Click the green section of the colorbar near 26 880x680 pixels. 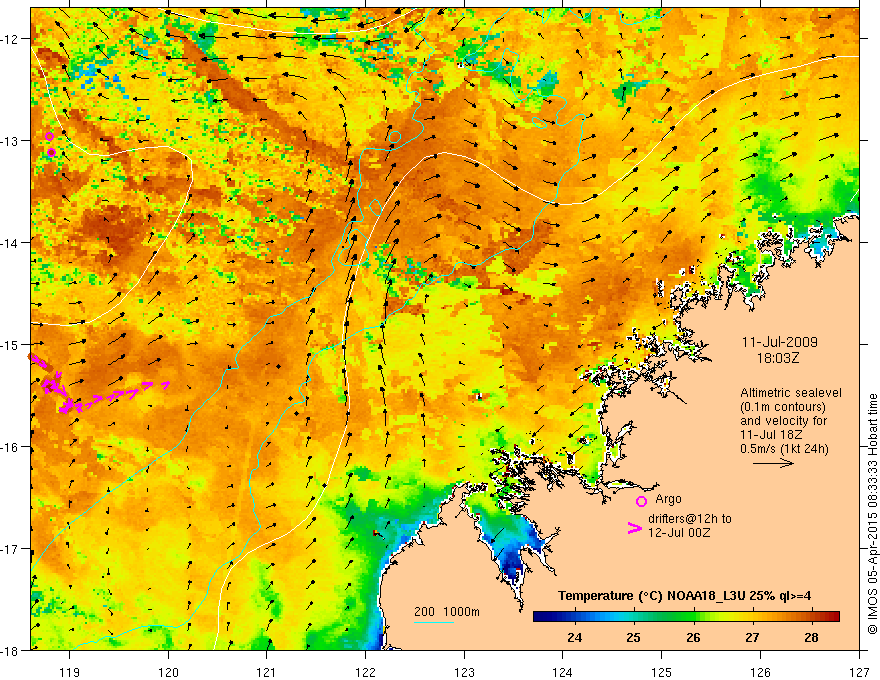688,617
